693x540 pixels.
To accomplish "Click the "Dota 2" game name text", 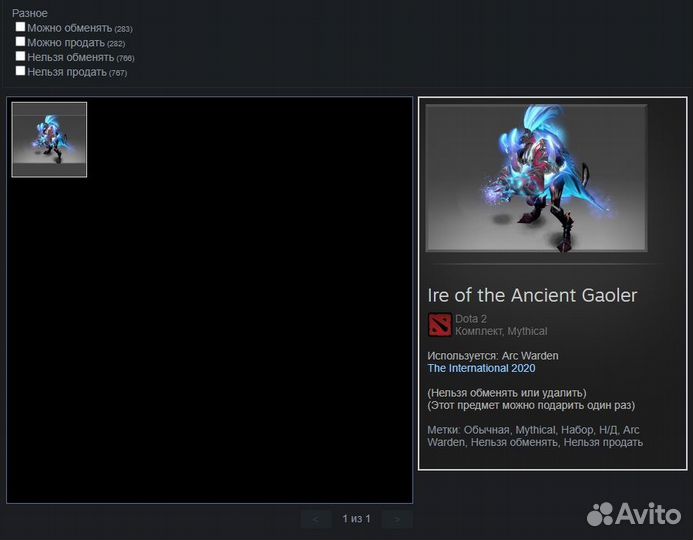I will [x=471, y=319].
